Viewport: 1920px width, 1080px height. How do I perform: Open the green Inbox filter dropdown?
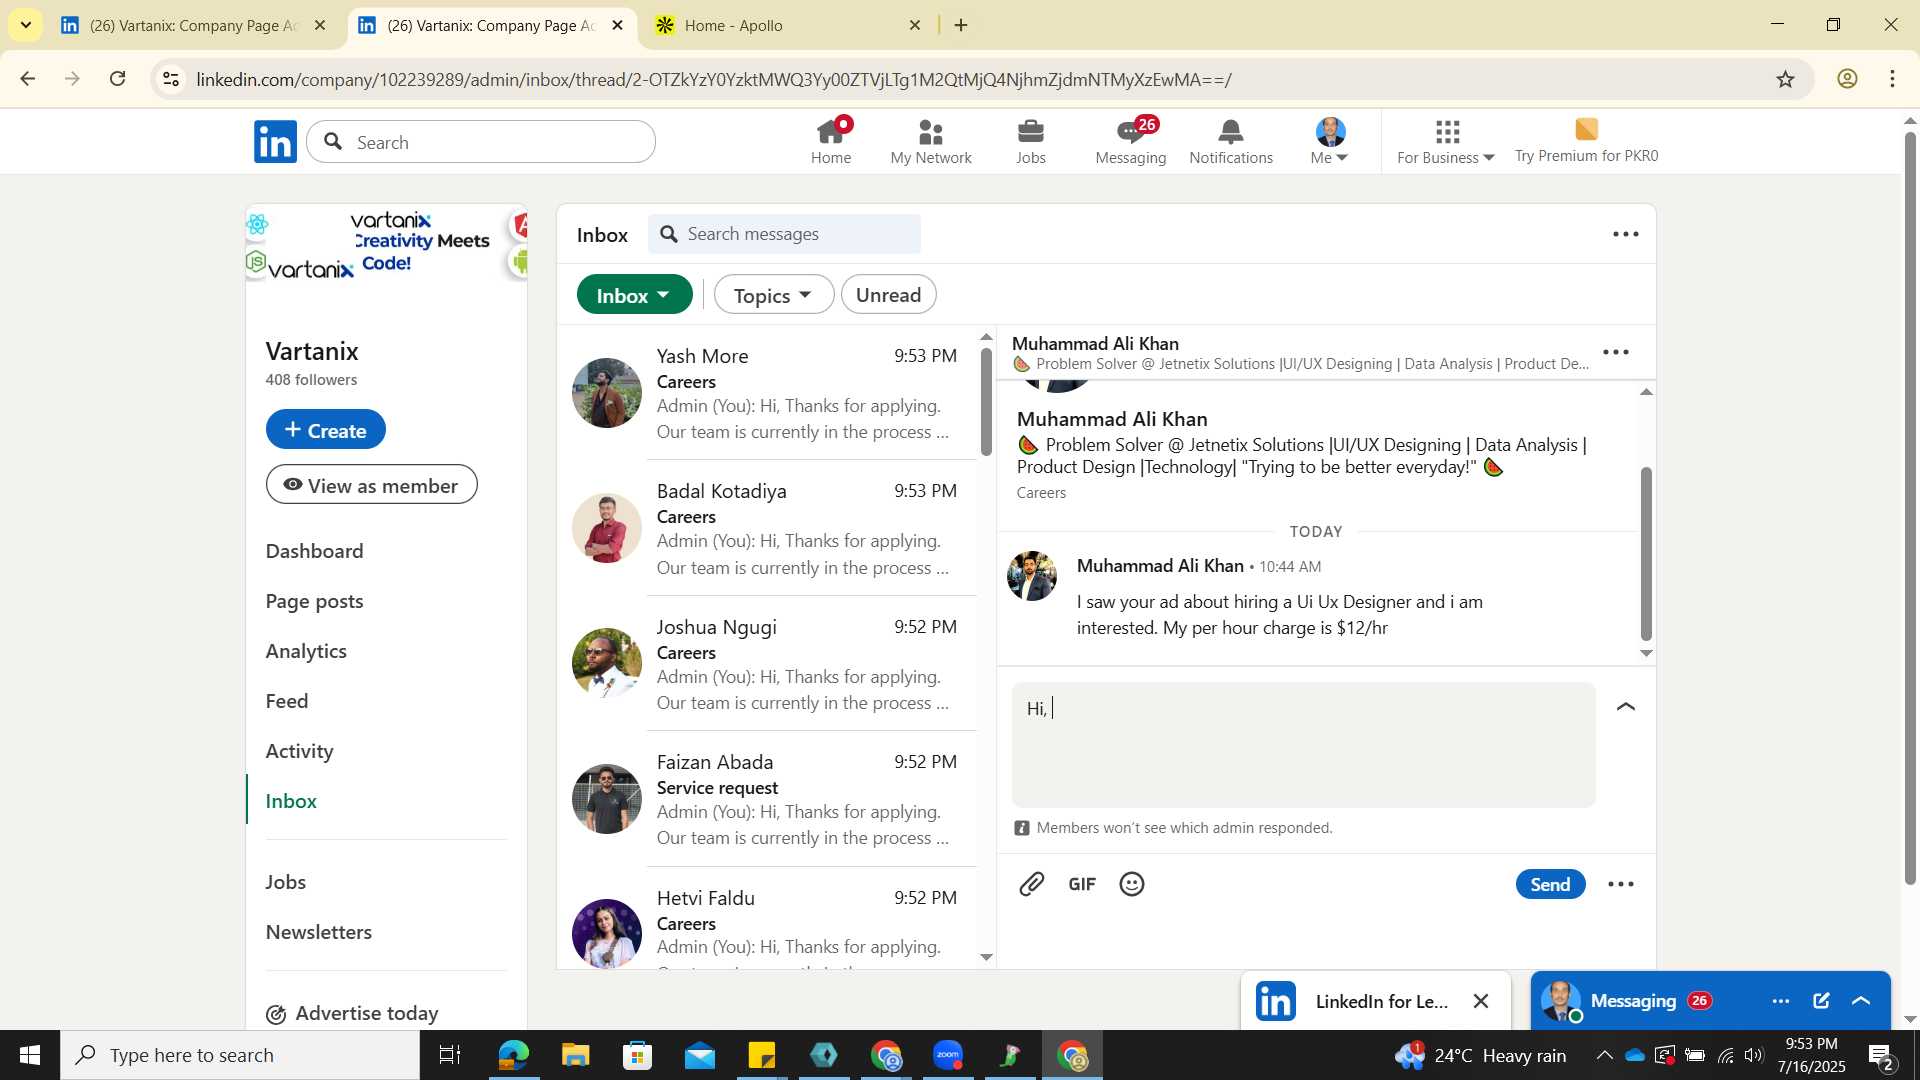point(634,295)
